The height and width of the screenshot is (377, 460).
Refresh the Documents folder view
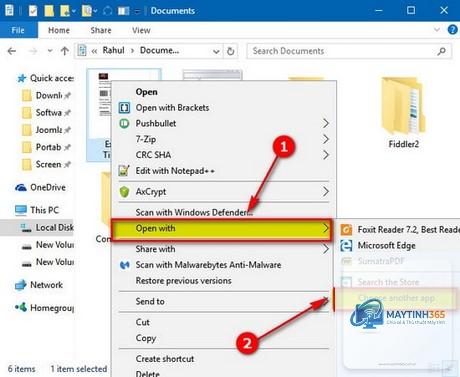[x=230, y=51]
